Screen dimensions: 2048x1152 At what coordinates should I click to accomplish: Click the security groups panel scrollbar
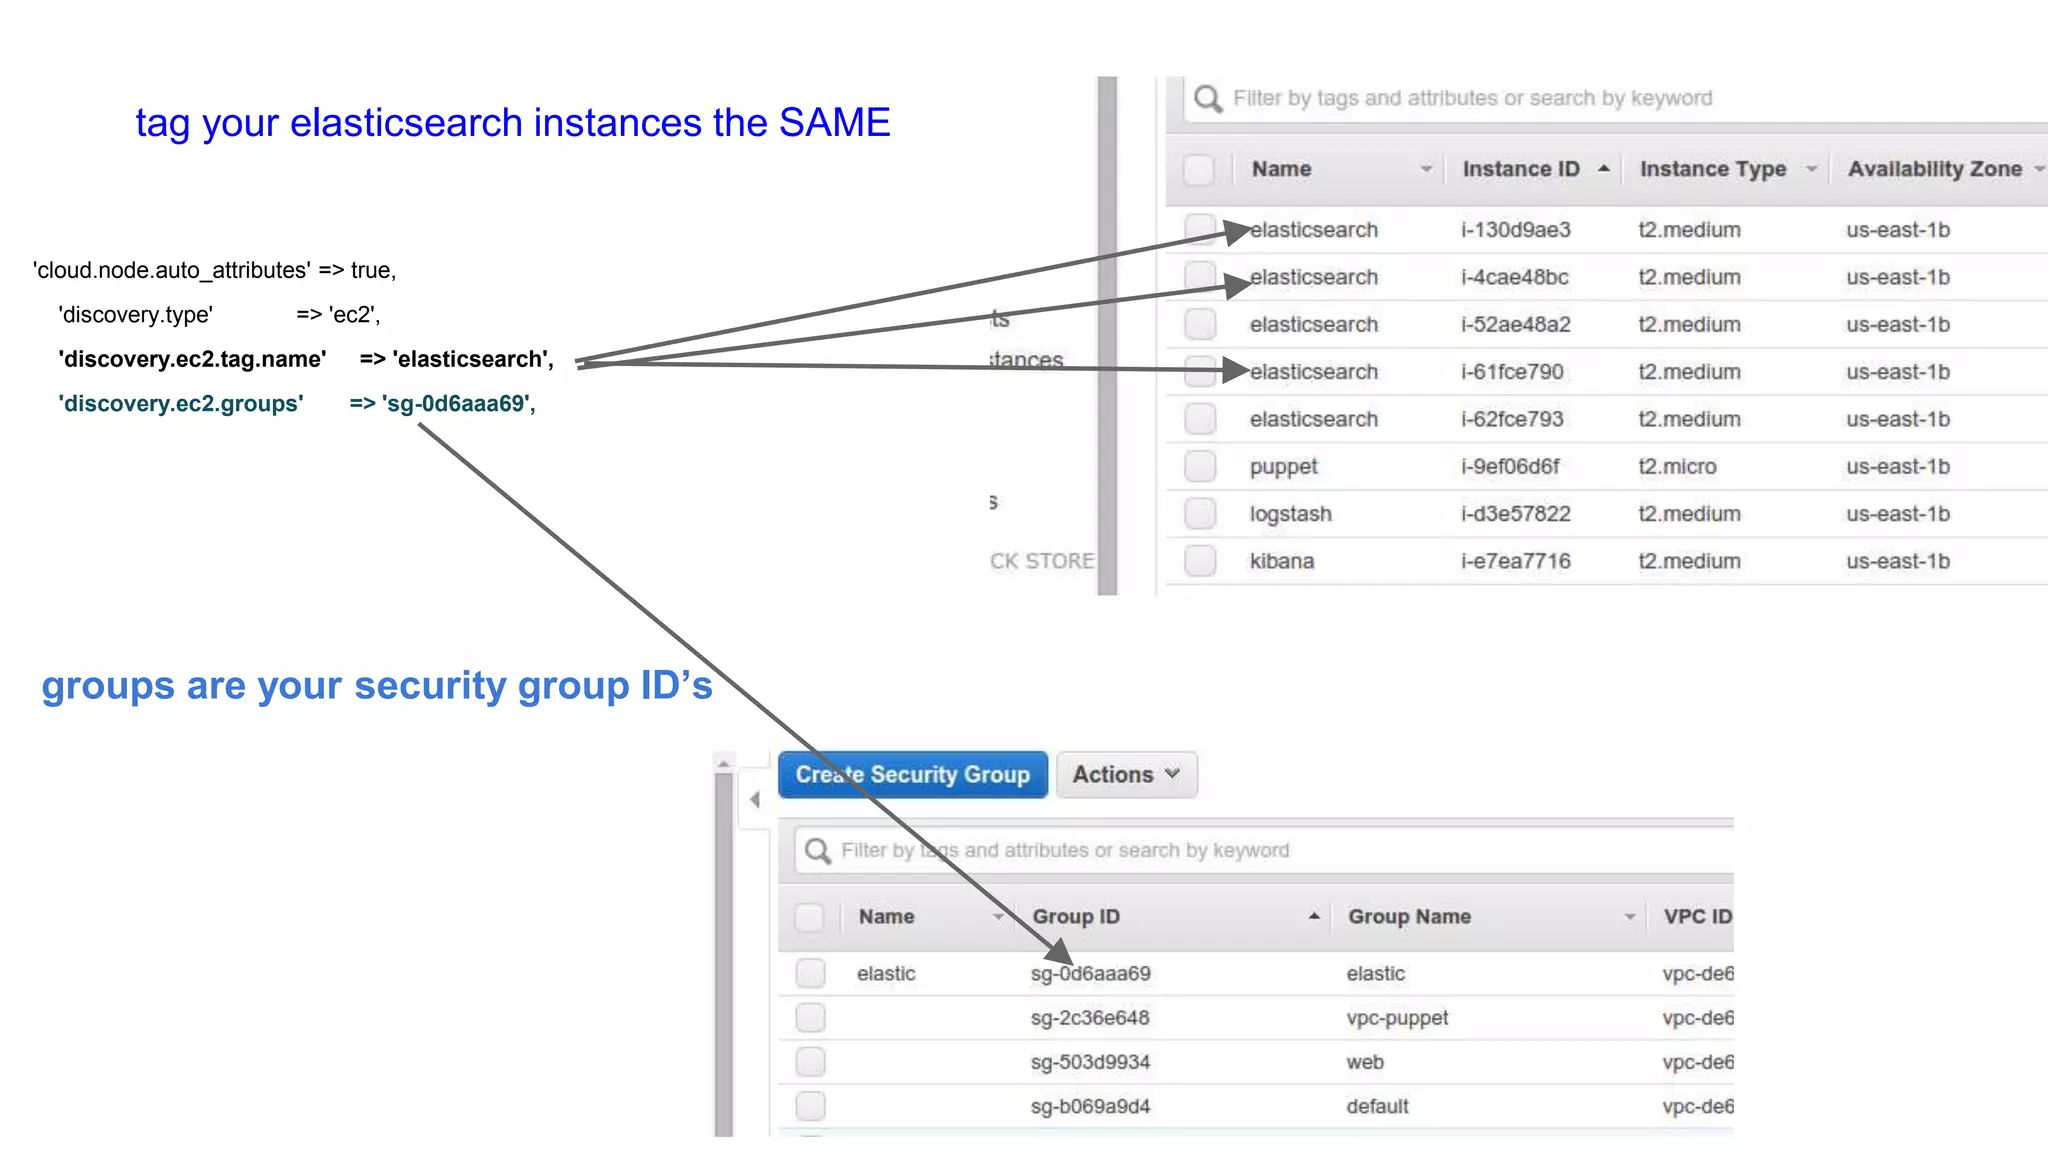[724, 953]
